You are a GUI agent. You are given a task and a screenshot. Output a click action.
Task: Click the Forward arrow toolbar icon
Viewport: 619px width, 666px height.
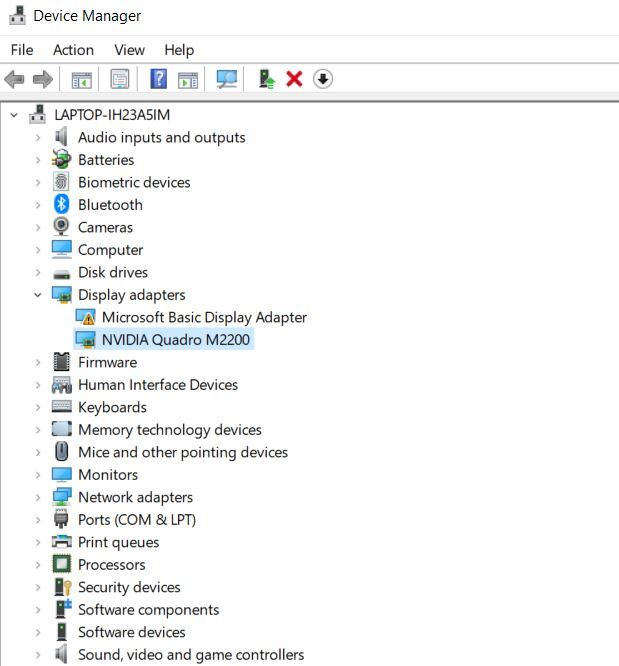[43, 79]
